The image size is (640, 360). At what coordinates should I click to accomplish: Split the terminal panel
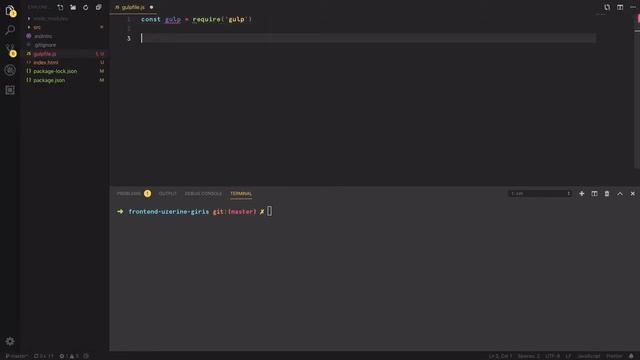pos(594,193)
